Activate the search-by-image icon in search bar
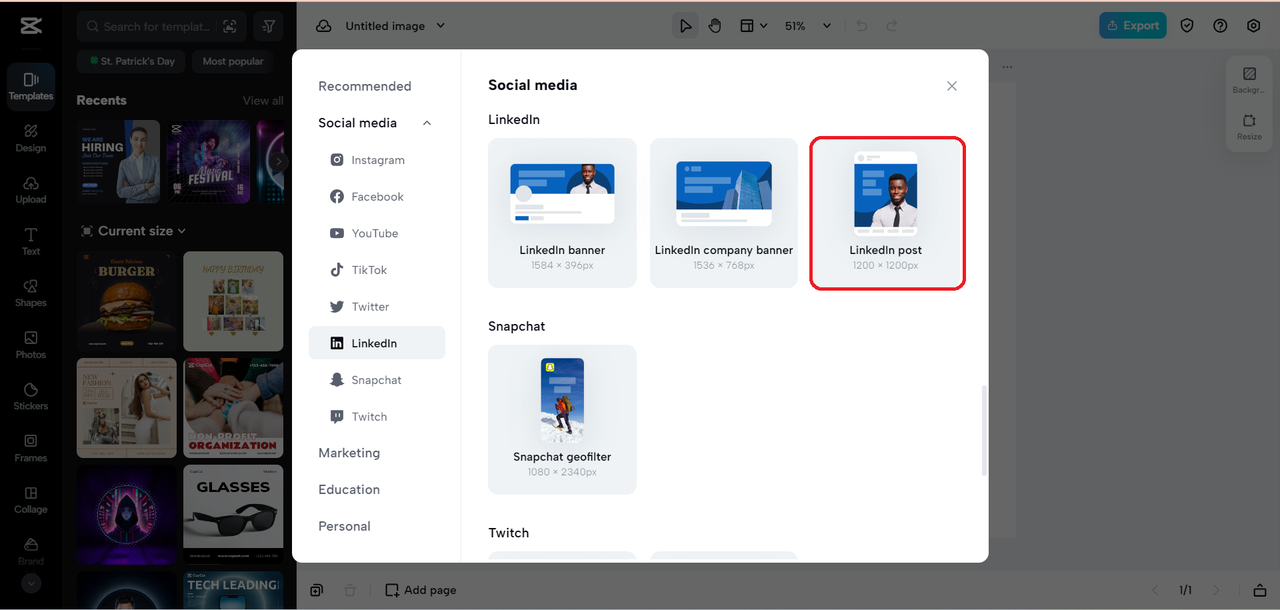The width and height of the screenshot is (1280, 610). pyautogui.click(x=232, y=25)
